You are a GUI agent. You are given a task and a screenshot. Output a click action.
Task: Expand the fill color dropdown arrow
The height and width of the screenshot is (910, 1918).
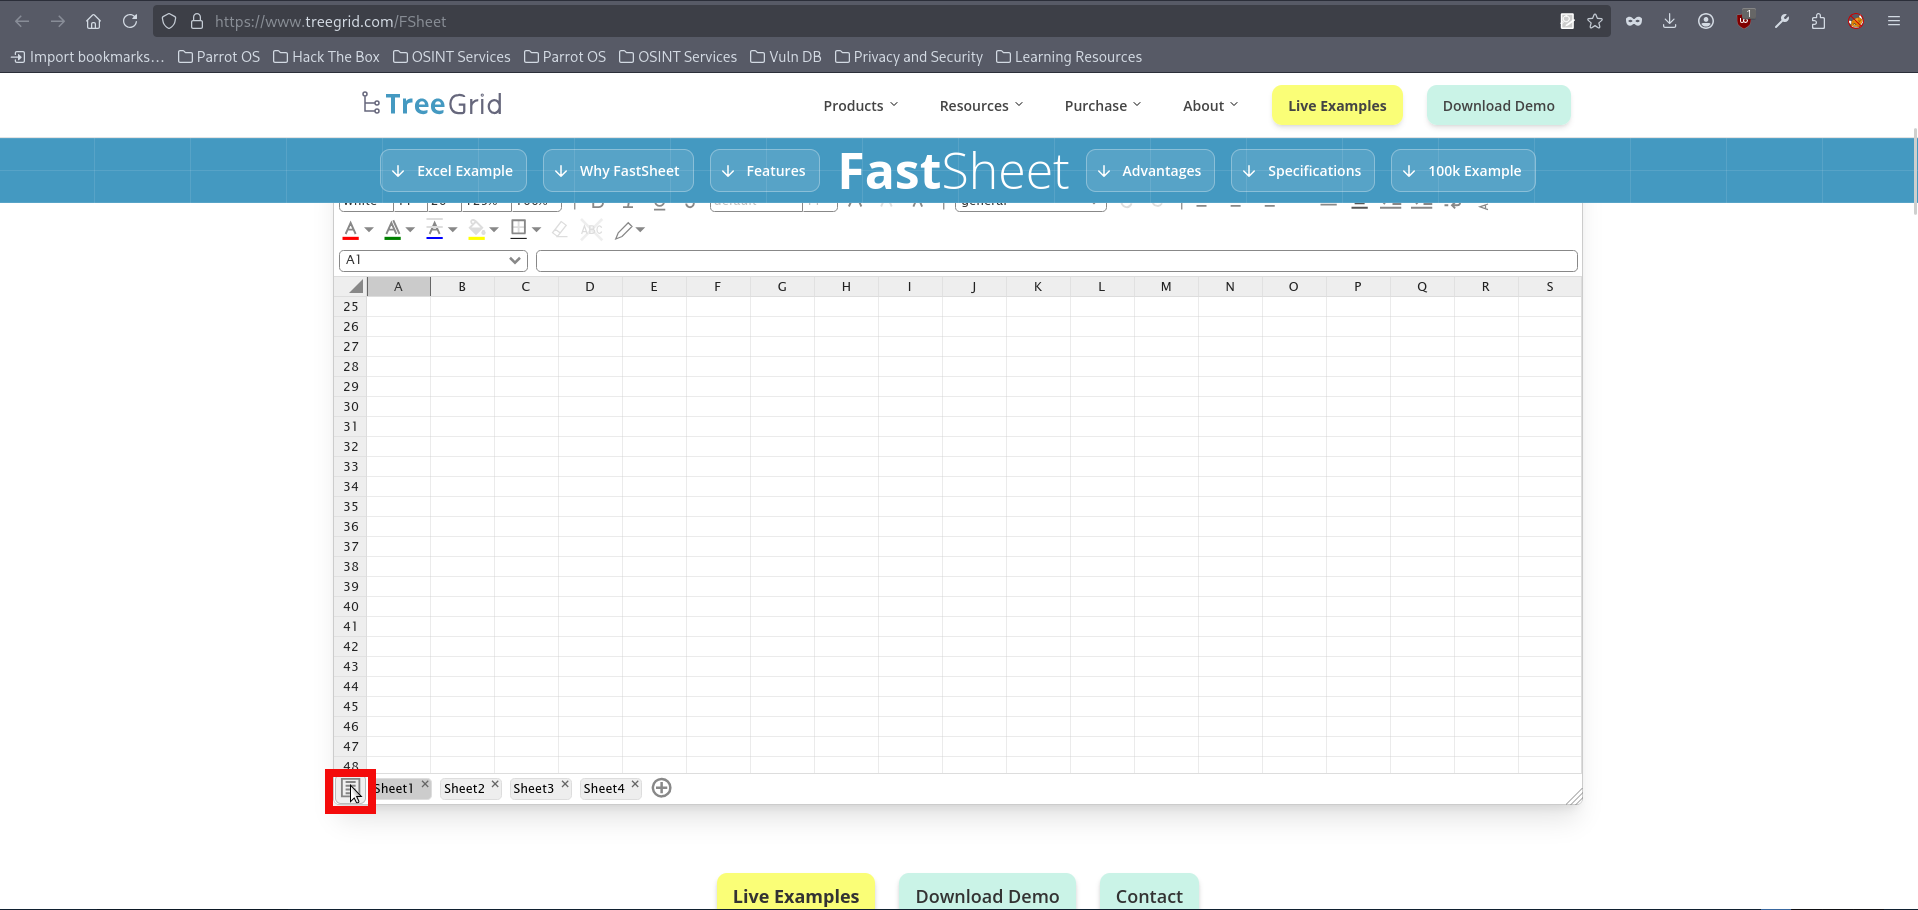[494, 230]
